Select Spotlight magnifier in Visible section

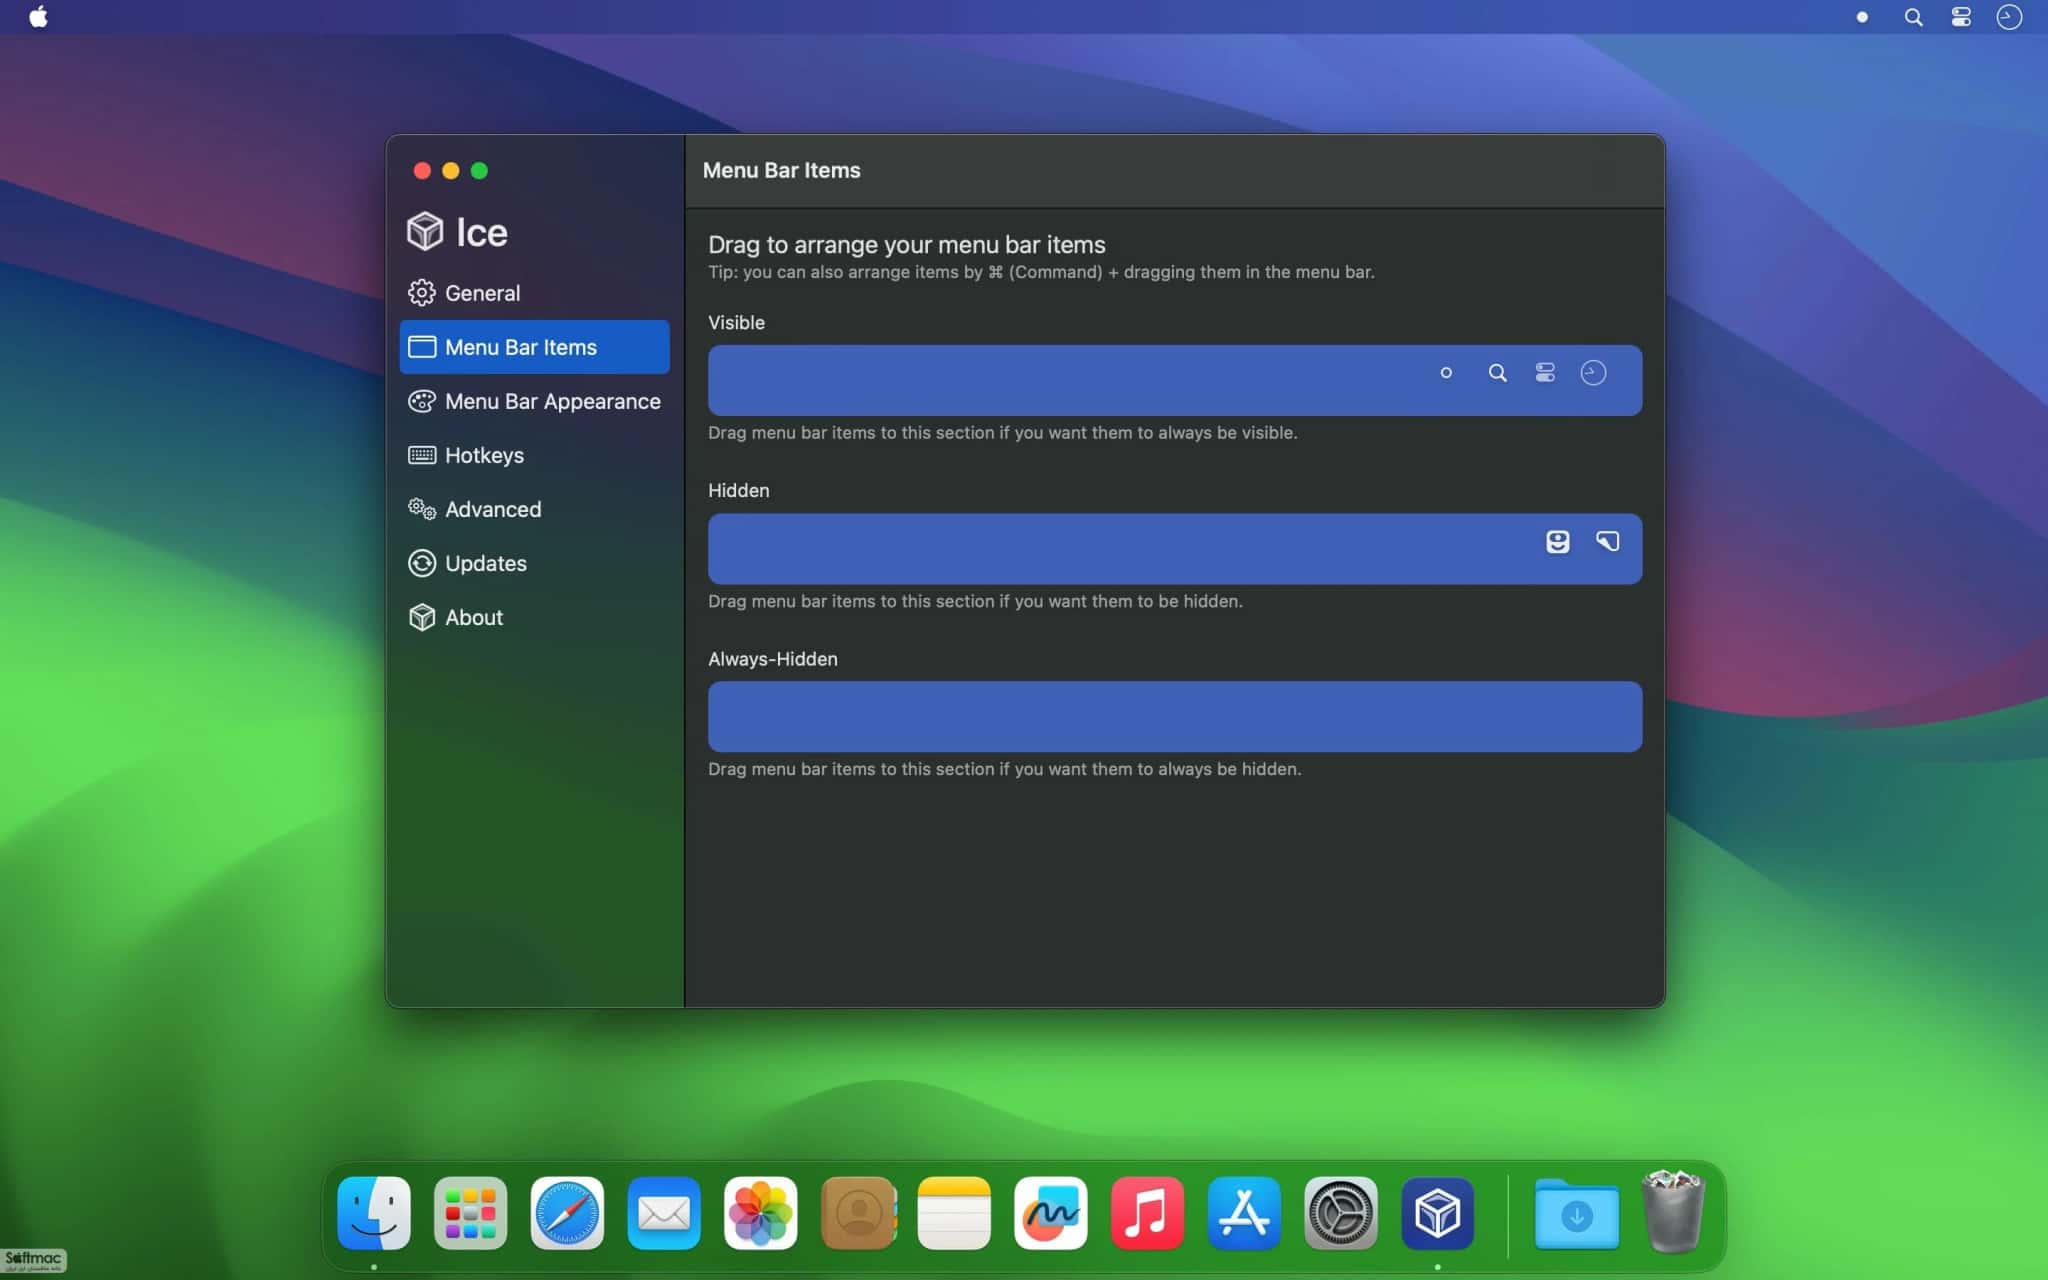(1497, 373)
